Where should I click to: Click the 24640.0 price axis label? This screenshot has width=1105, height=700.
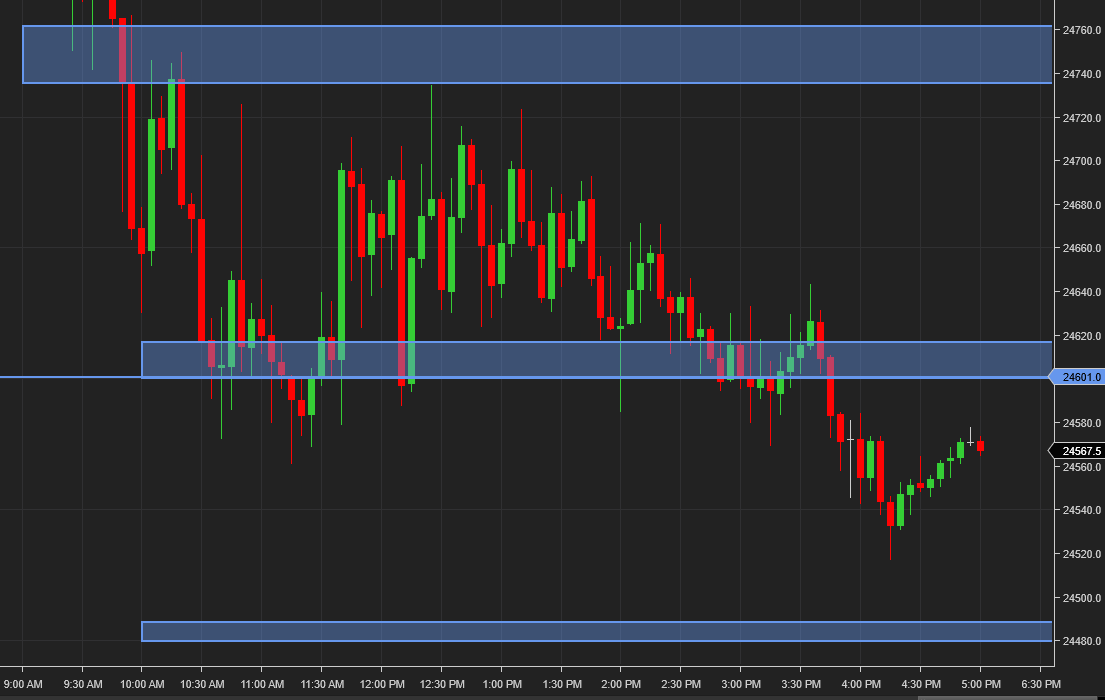[1081, 292]
